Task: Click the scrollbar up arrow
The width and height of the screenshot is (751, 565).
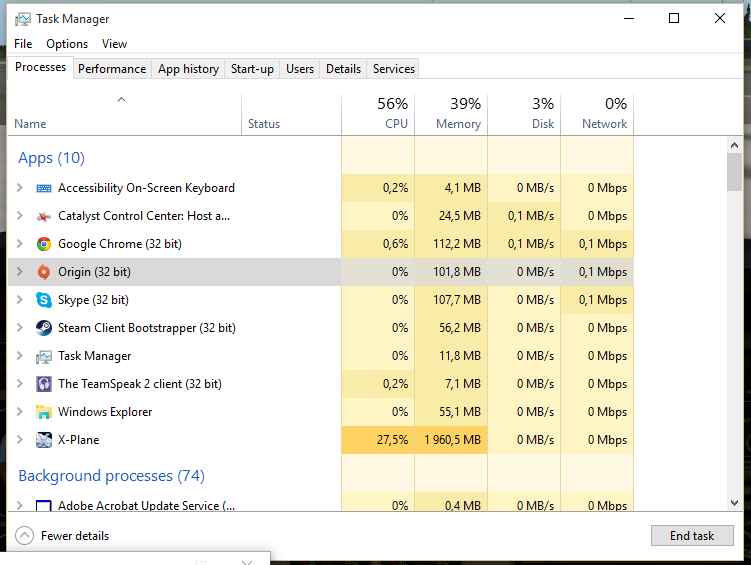Action: [734, 145]
